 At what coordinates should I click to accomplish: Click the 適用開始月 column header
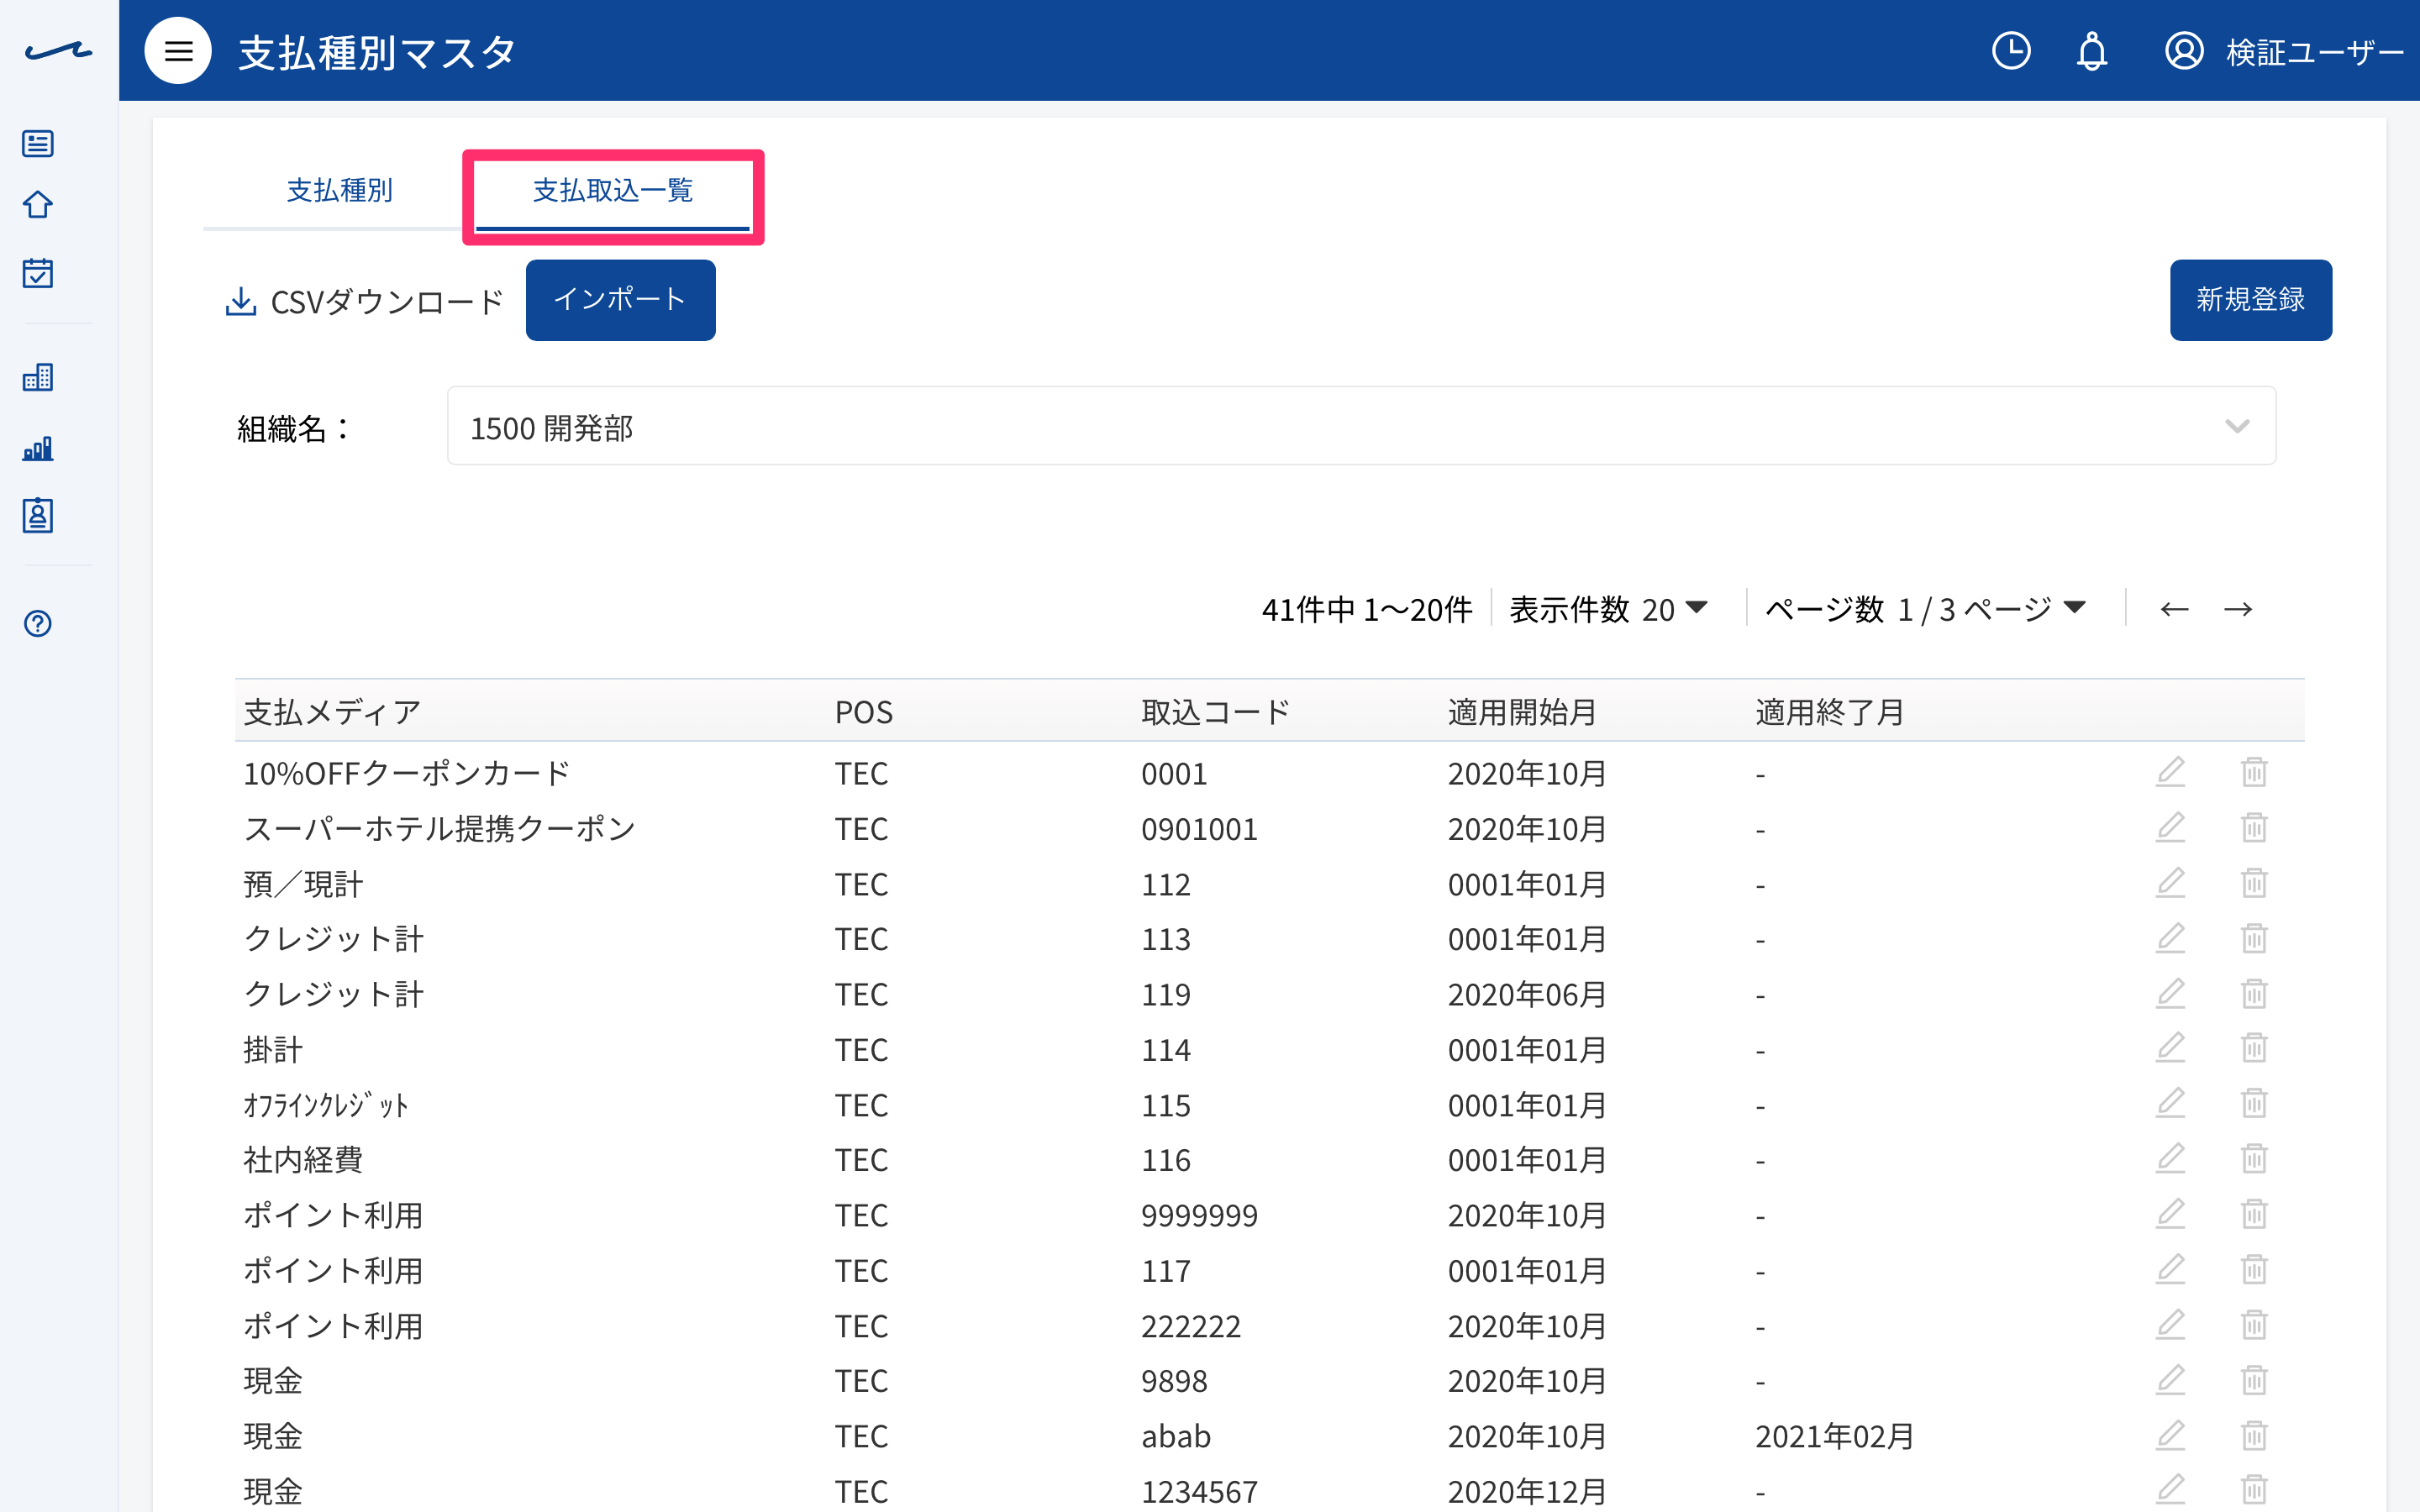pos(1522,712)
